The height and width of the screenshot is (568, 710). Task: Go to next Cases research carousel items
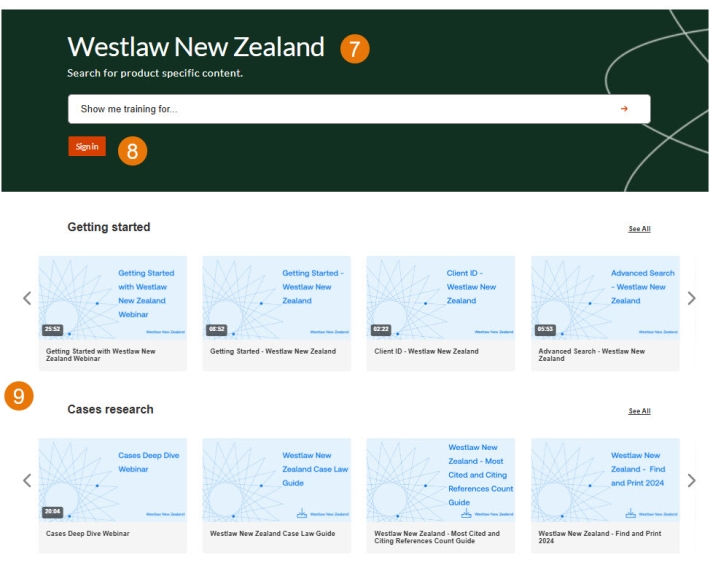click(691, 480)
